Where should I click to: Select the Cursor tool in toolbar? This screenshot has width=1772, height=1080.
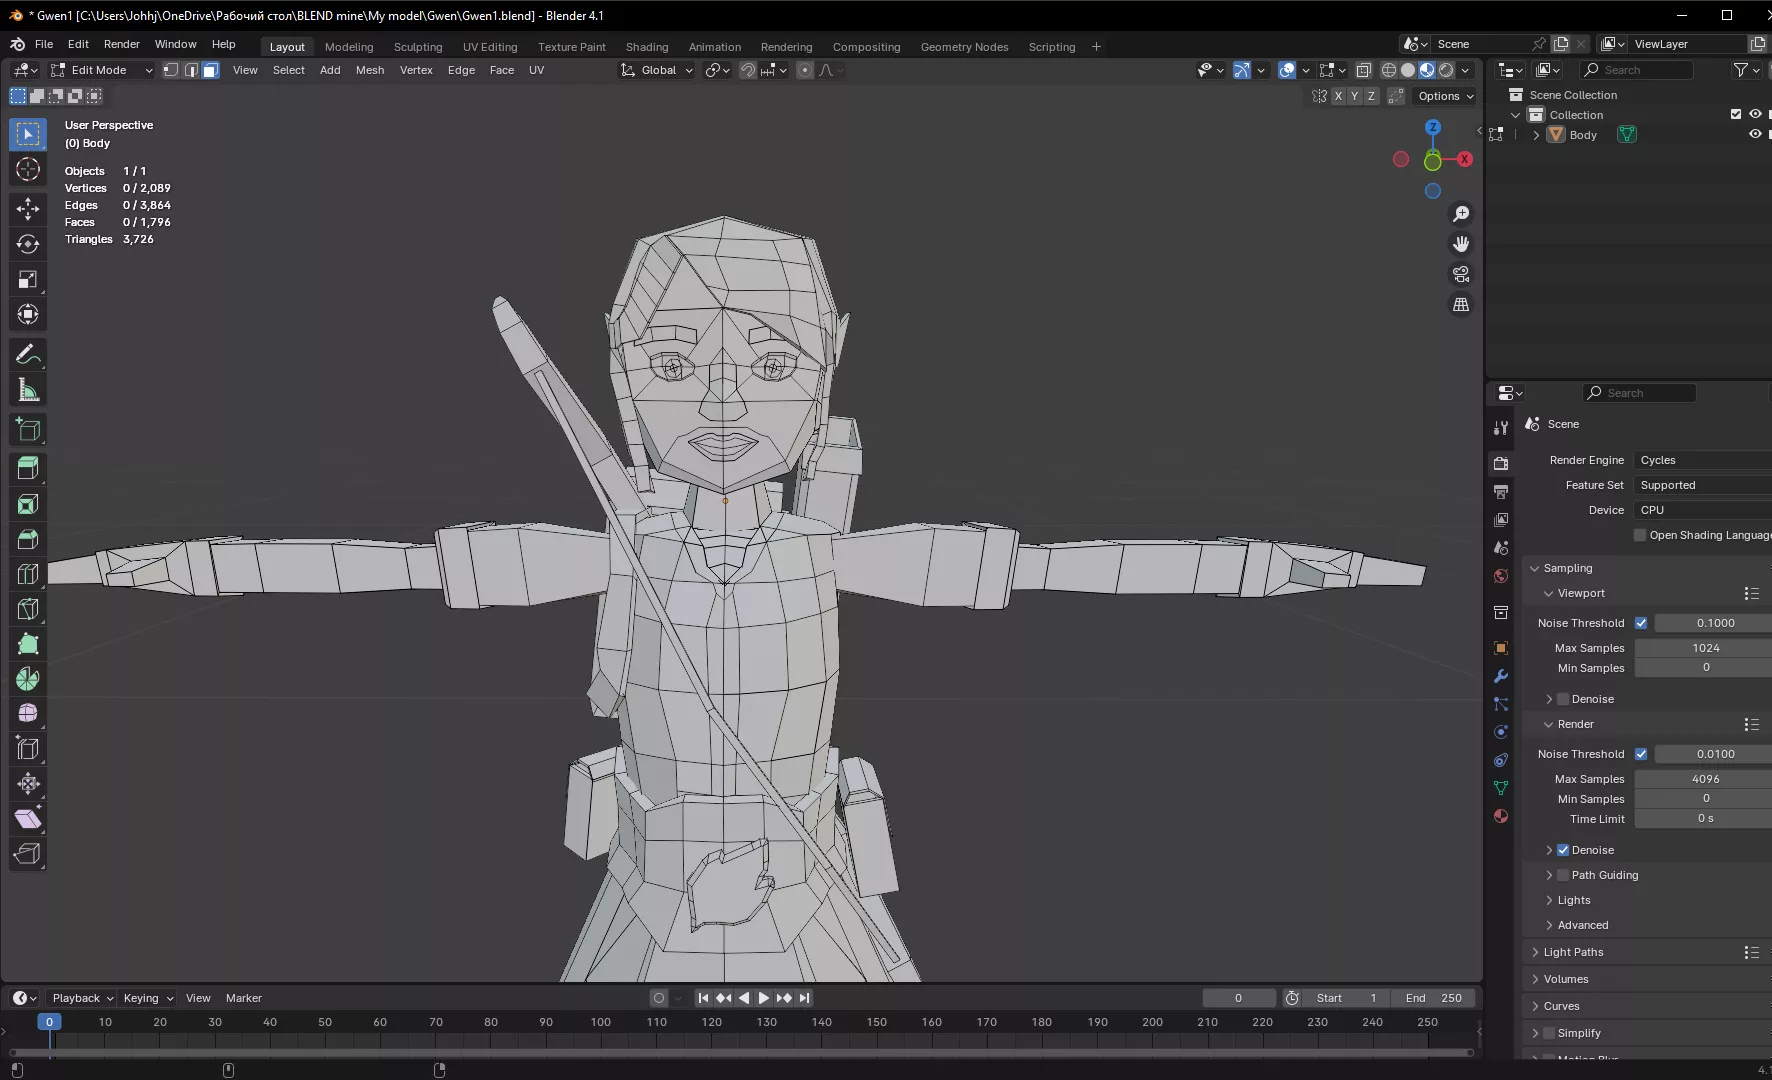pos(28,169)
